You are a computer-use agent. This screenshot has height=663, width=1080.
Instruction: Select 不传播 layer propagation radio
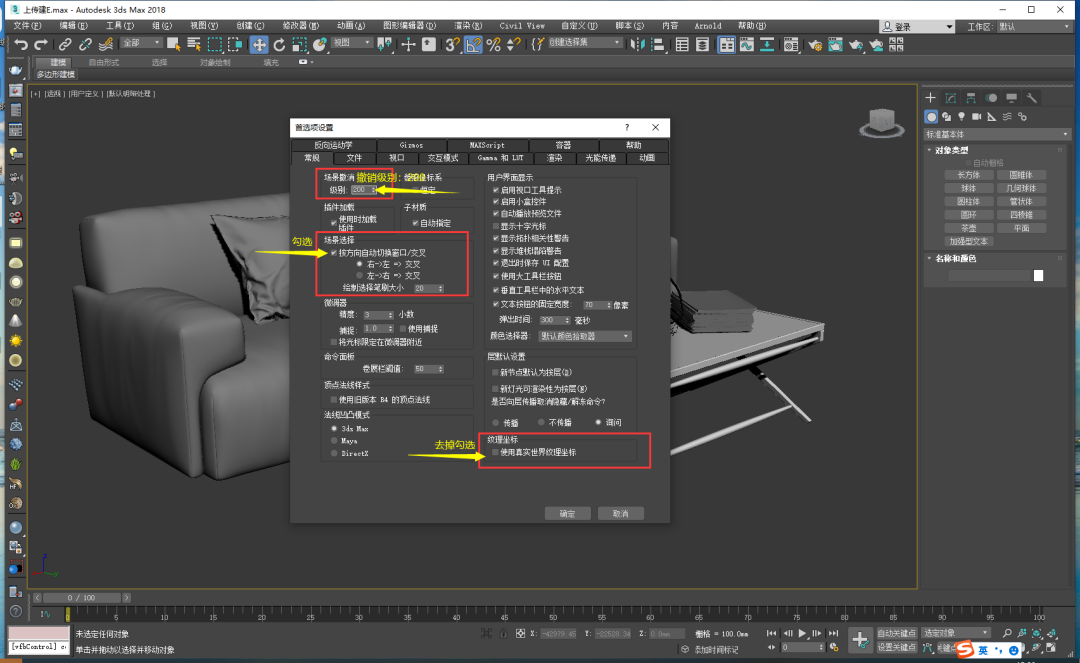[541, 422]
